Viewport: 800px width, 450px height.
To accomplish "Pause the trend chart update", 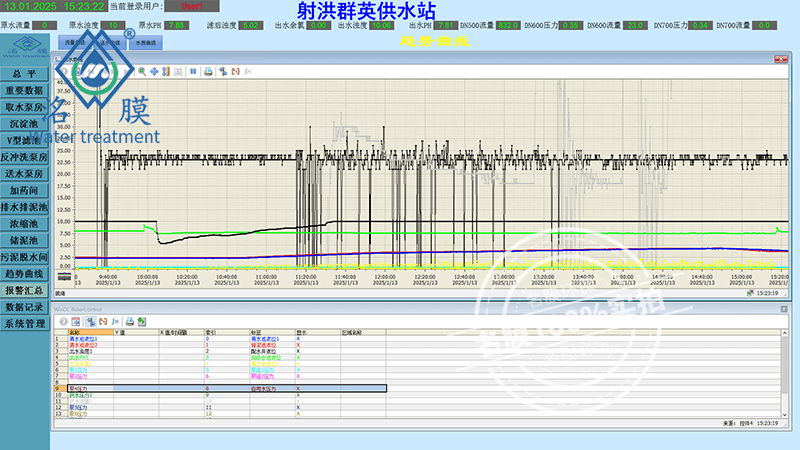I will 193,71.
